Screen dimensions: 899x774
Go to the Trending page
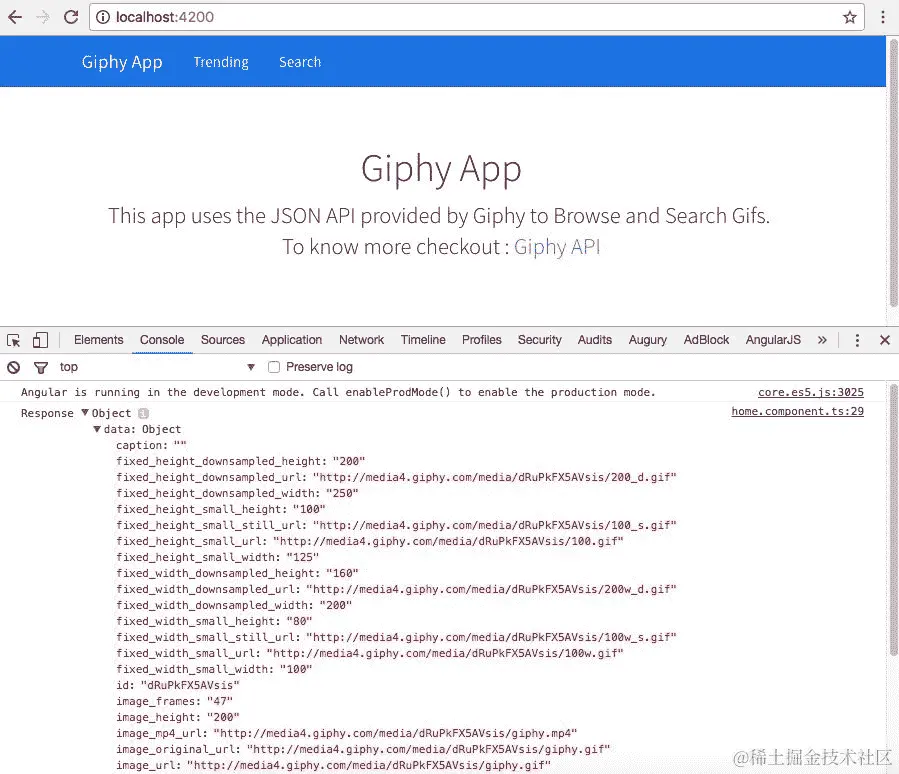point(221,62)
